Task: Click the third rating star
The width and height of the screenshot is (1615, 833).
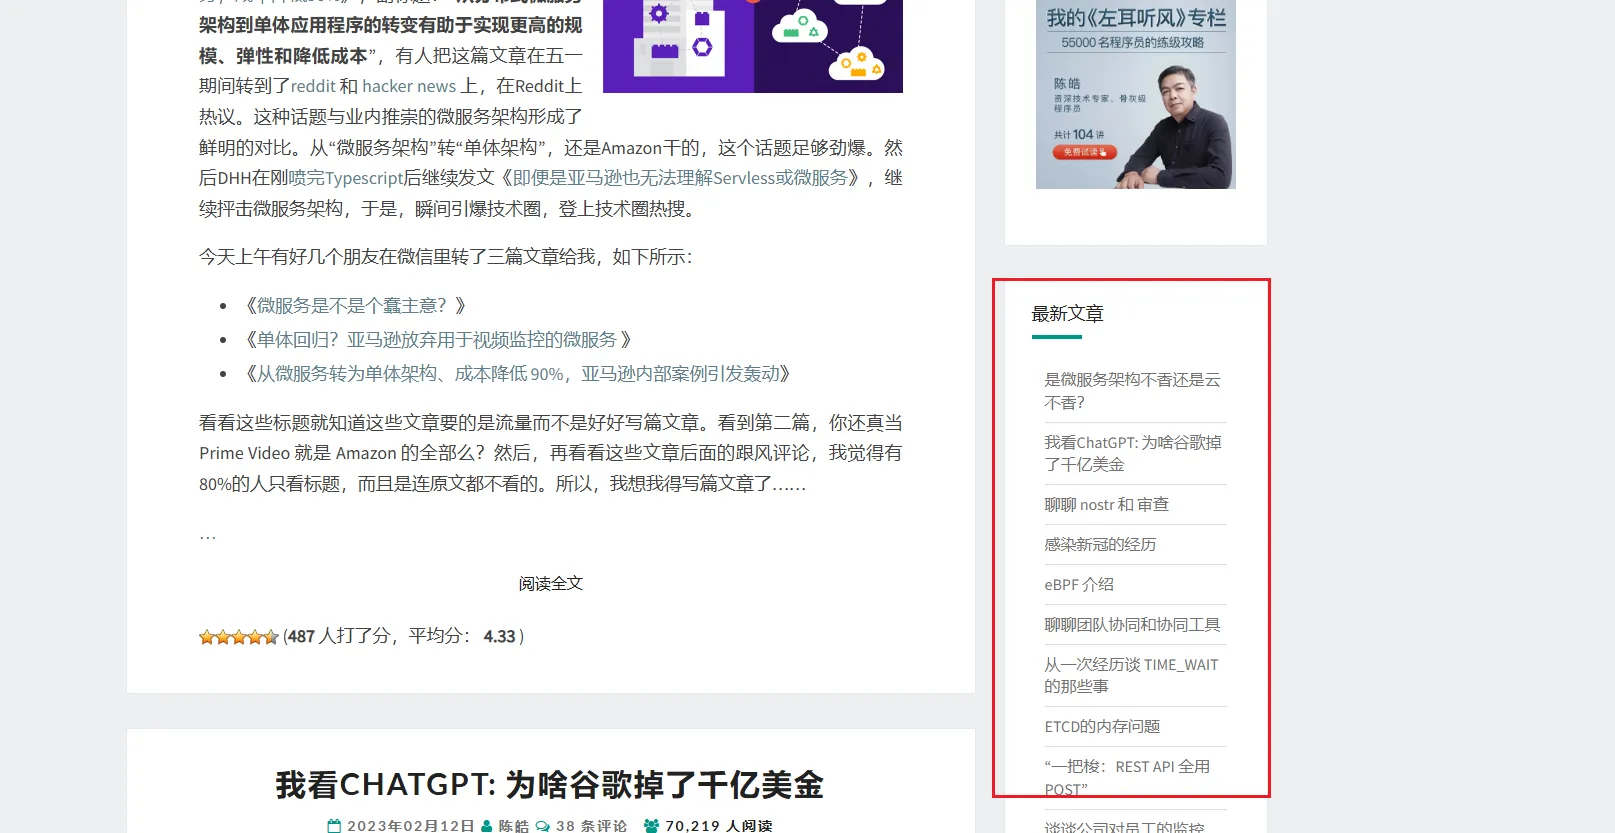Action: point(239,637)
